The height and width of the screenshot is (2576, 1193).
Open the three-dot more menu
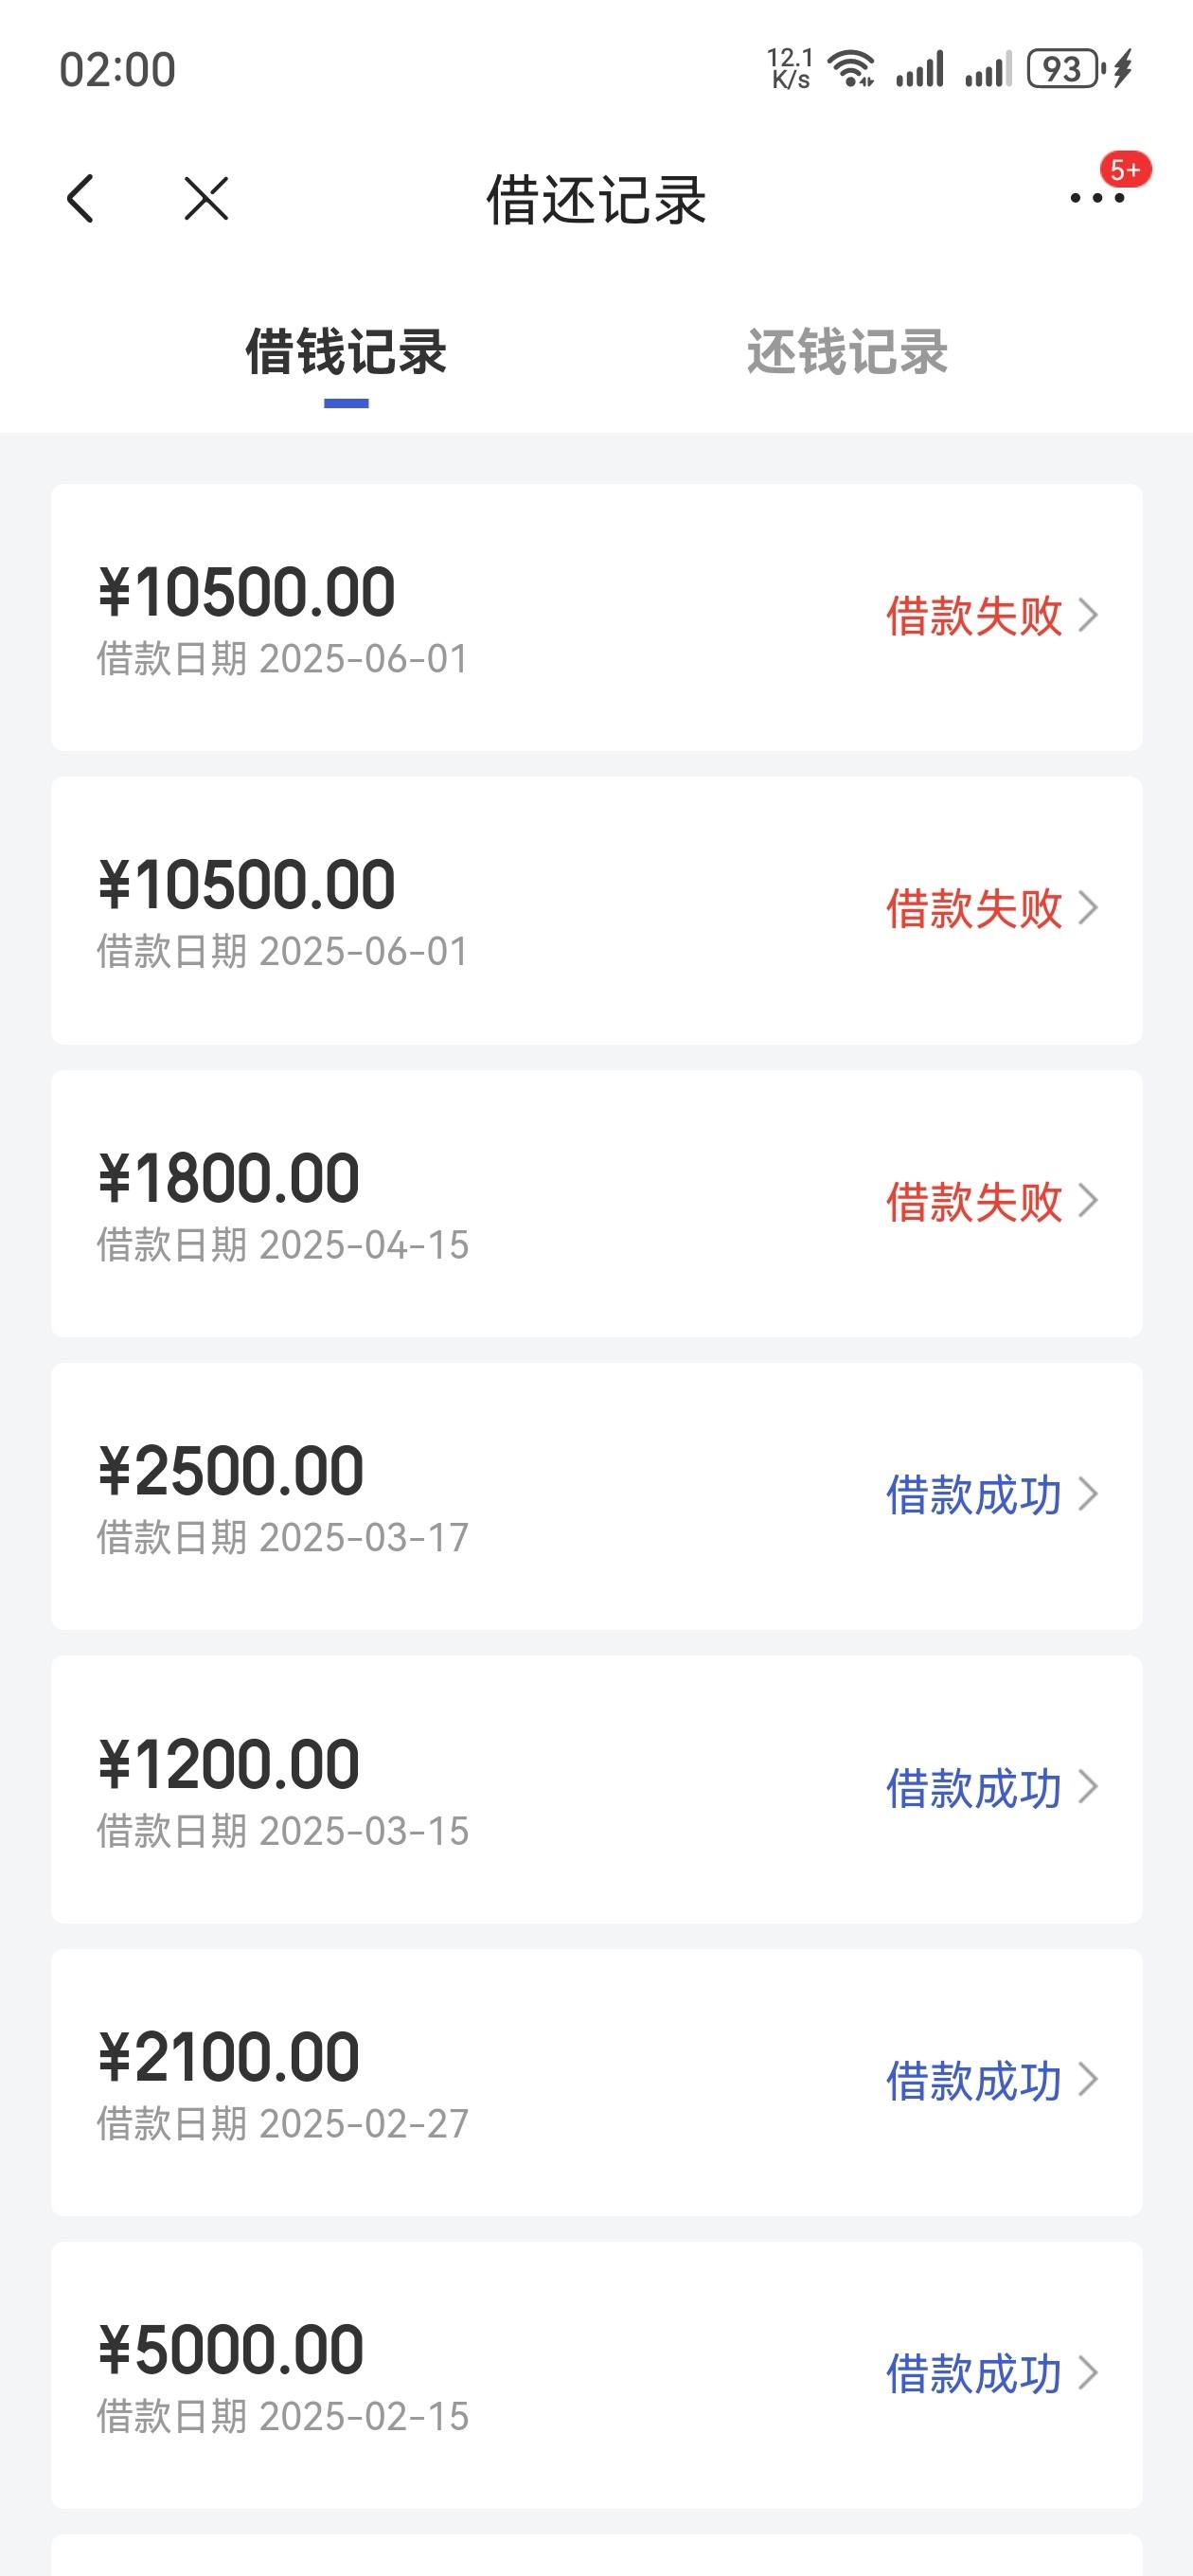pos(1097,198)
